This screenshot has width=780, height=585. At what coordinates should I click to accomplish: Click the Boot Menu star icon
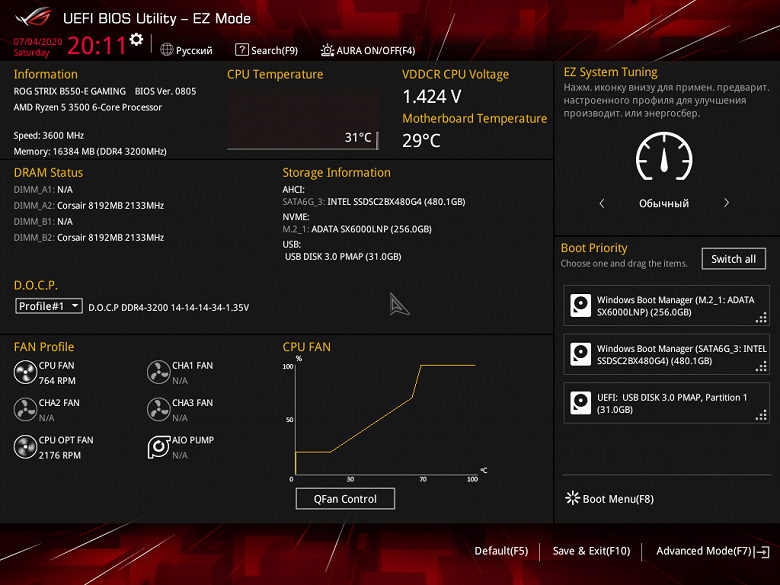coord(573,498)
